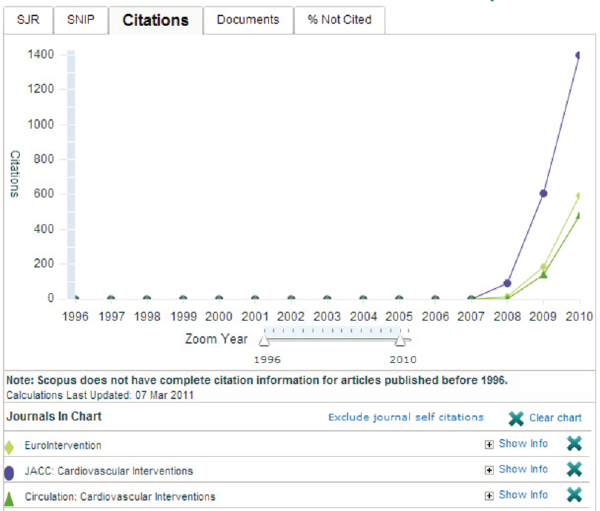Open the % Not Cited tab
The width and height of the screenshot is (600, 511).
339,20
